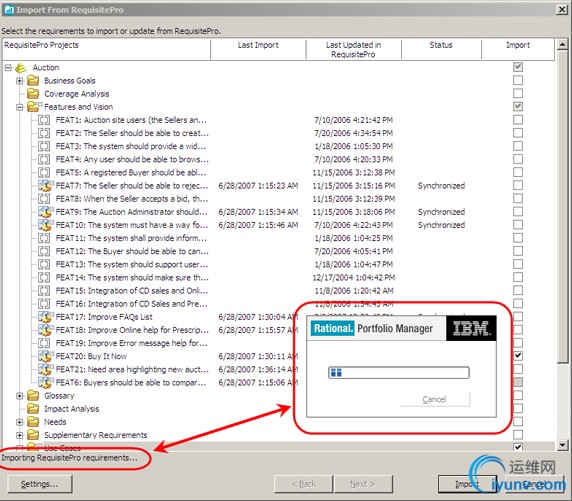
Task: Click the FEAT21 imported requirement icon
Action: point(45,370)
